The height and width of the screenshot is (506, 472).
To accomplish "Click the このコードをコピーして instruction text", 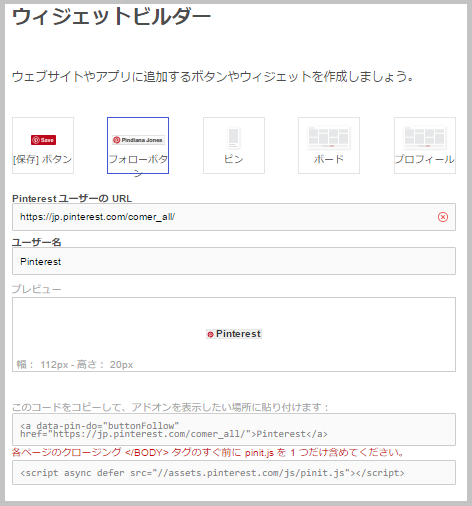I will 170,407.
